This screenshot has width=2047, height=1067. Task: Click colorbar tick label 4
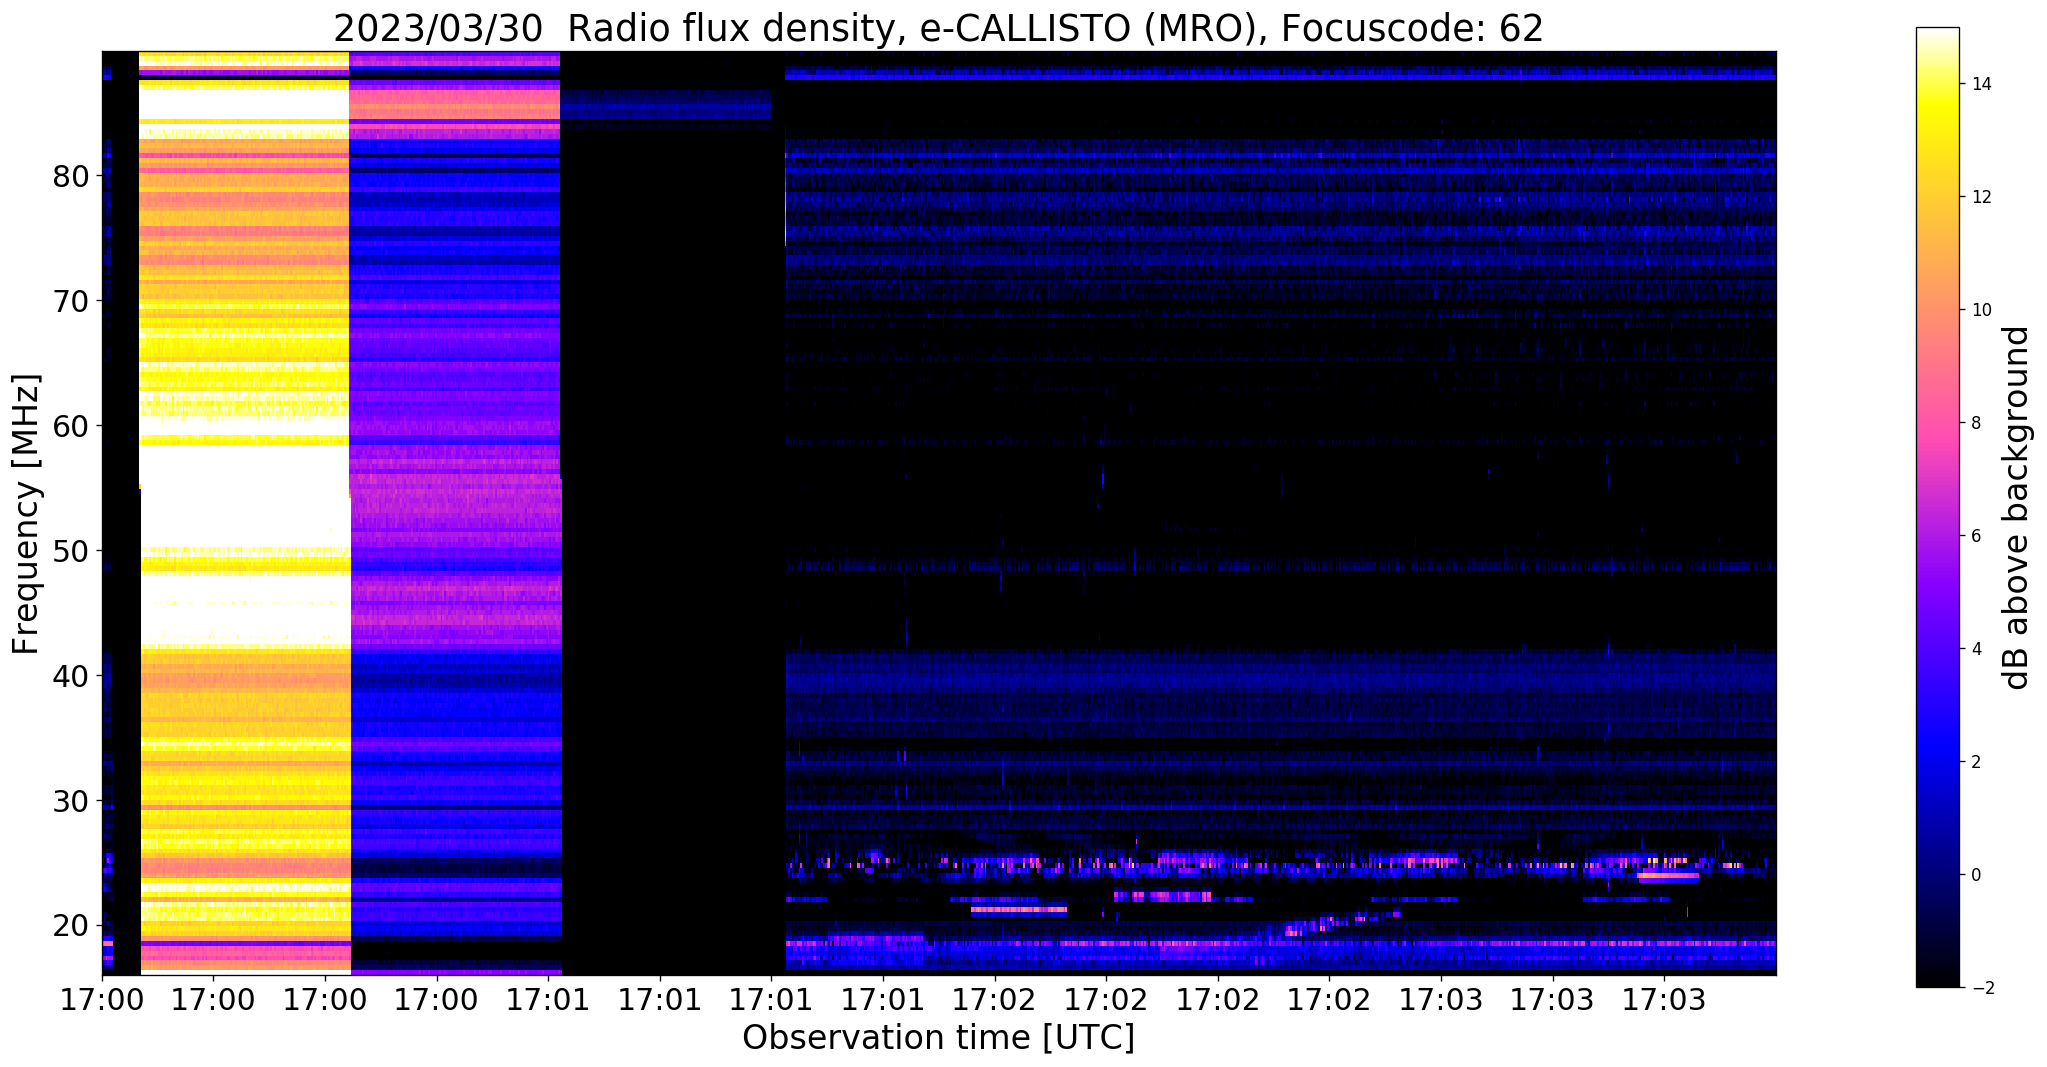coord(1975,649)
